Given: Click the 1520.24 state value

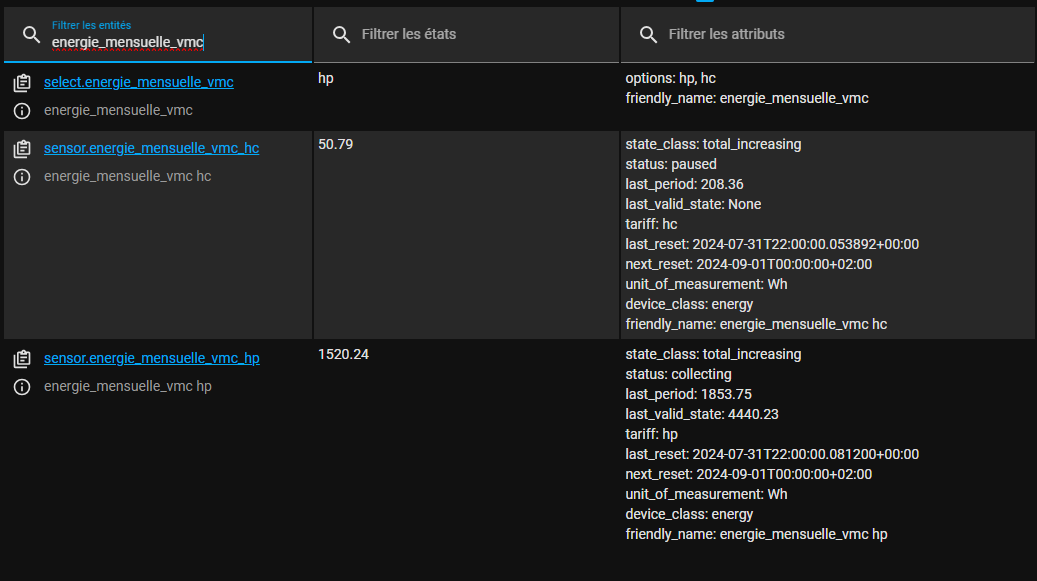Looking at the screenshot, I should pos(343,354).
